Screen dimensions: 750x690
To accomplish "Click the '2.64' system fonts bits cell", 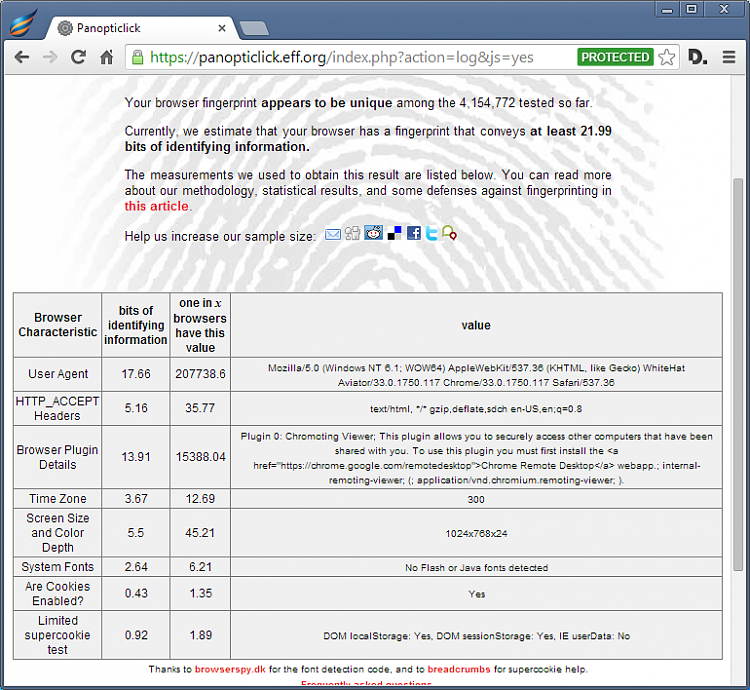I will 136,567.
